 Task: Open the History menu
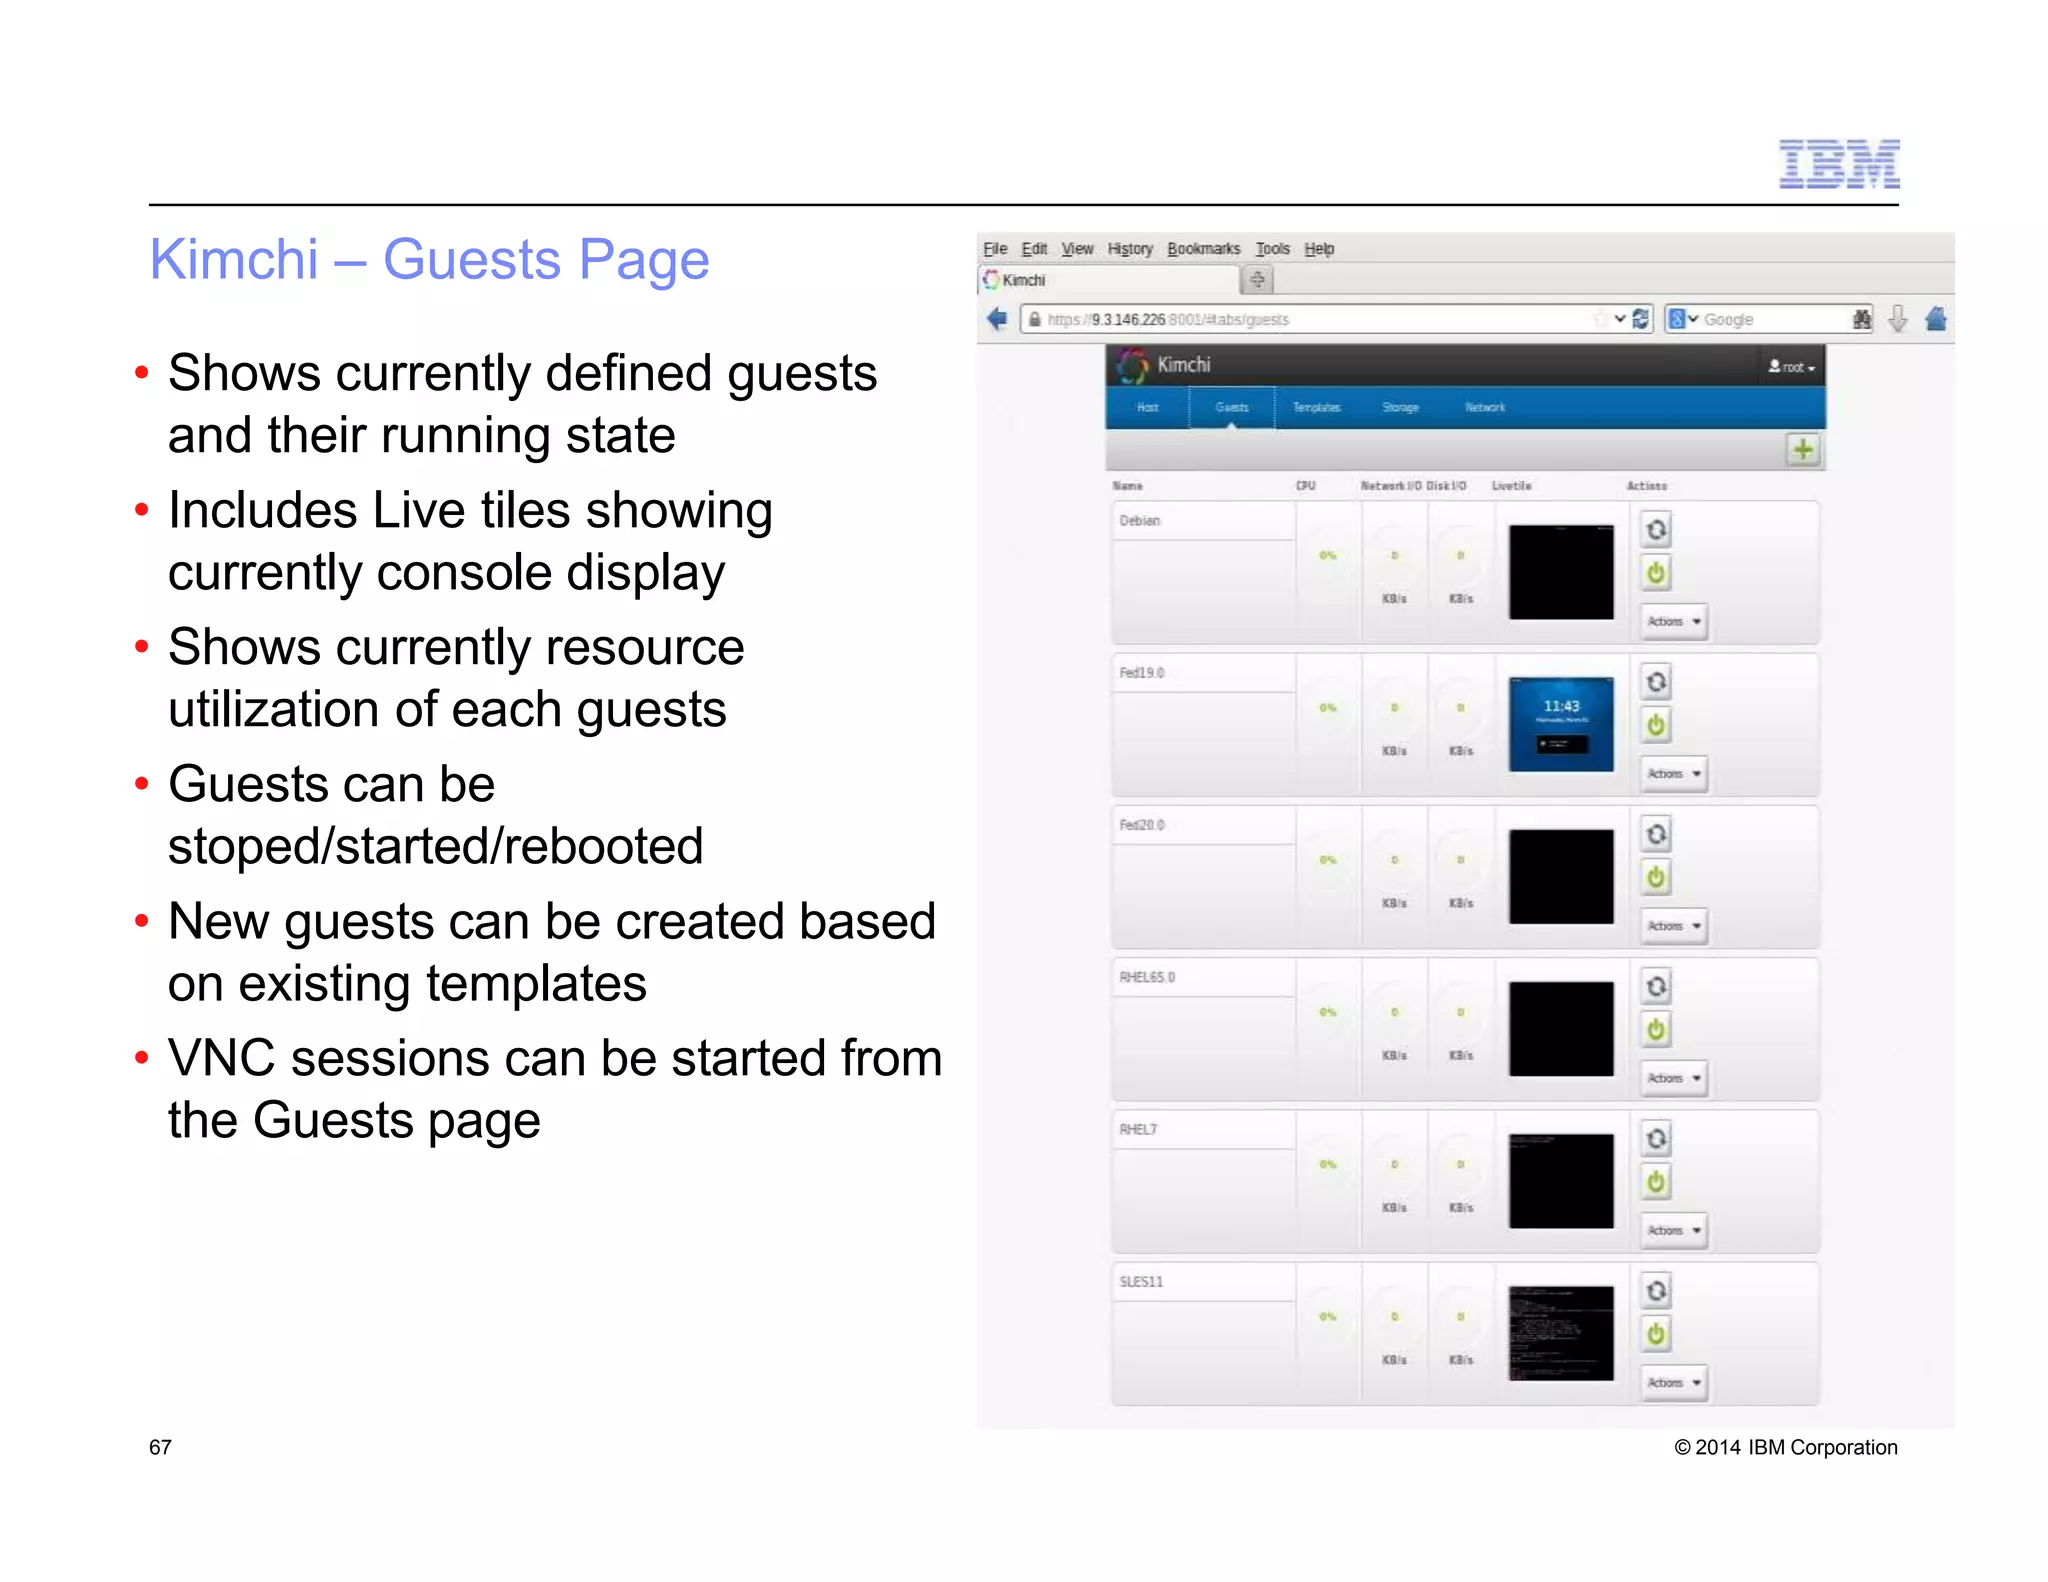click(x=1130, y=248)
